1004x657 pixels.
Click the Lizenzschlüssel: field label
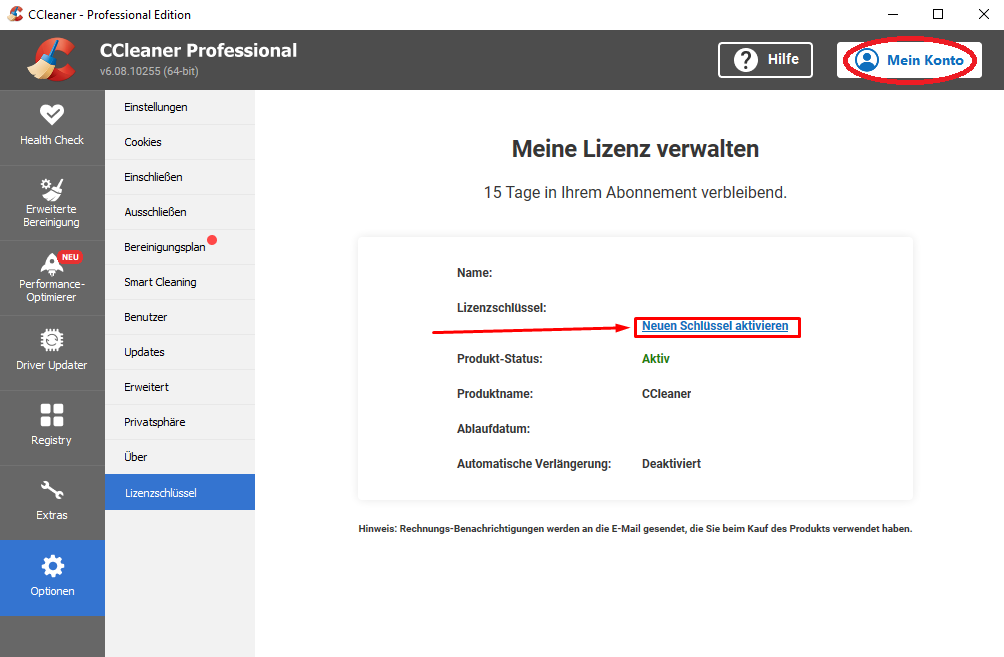(x=501, y=308)
